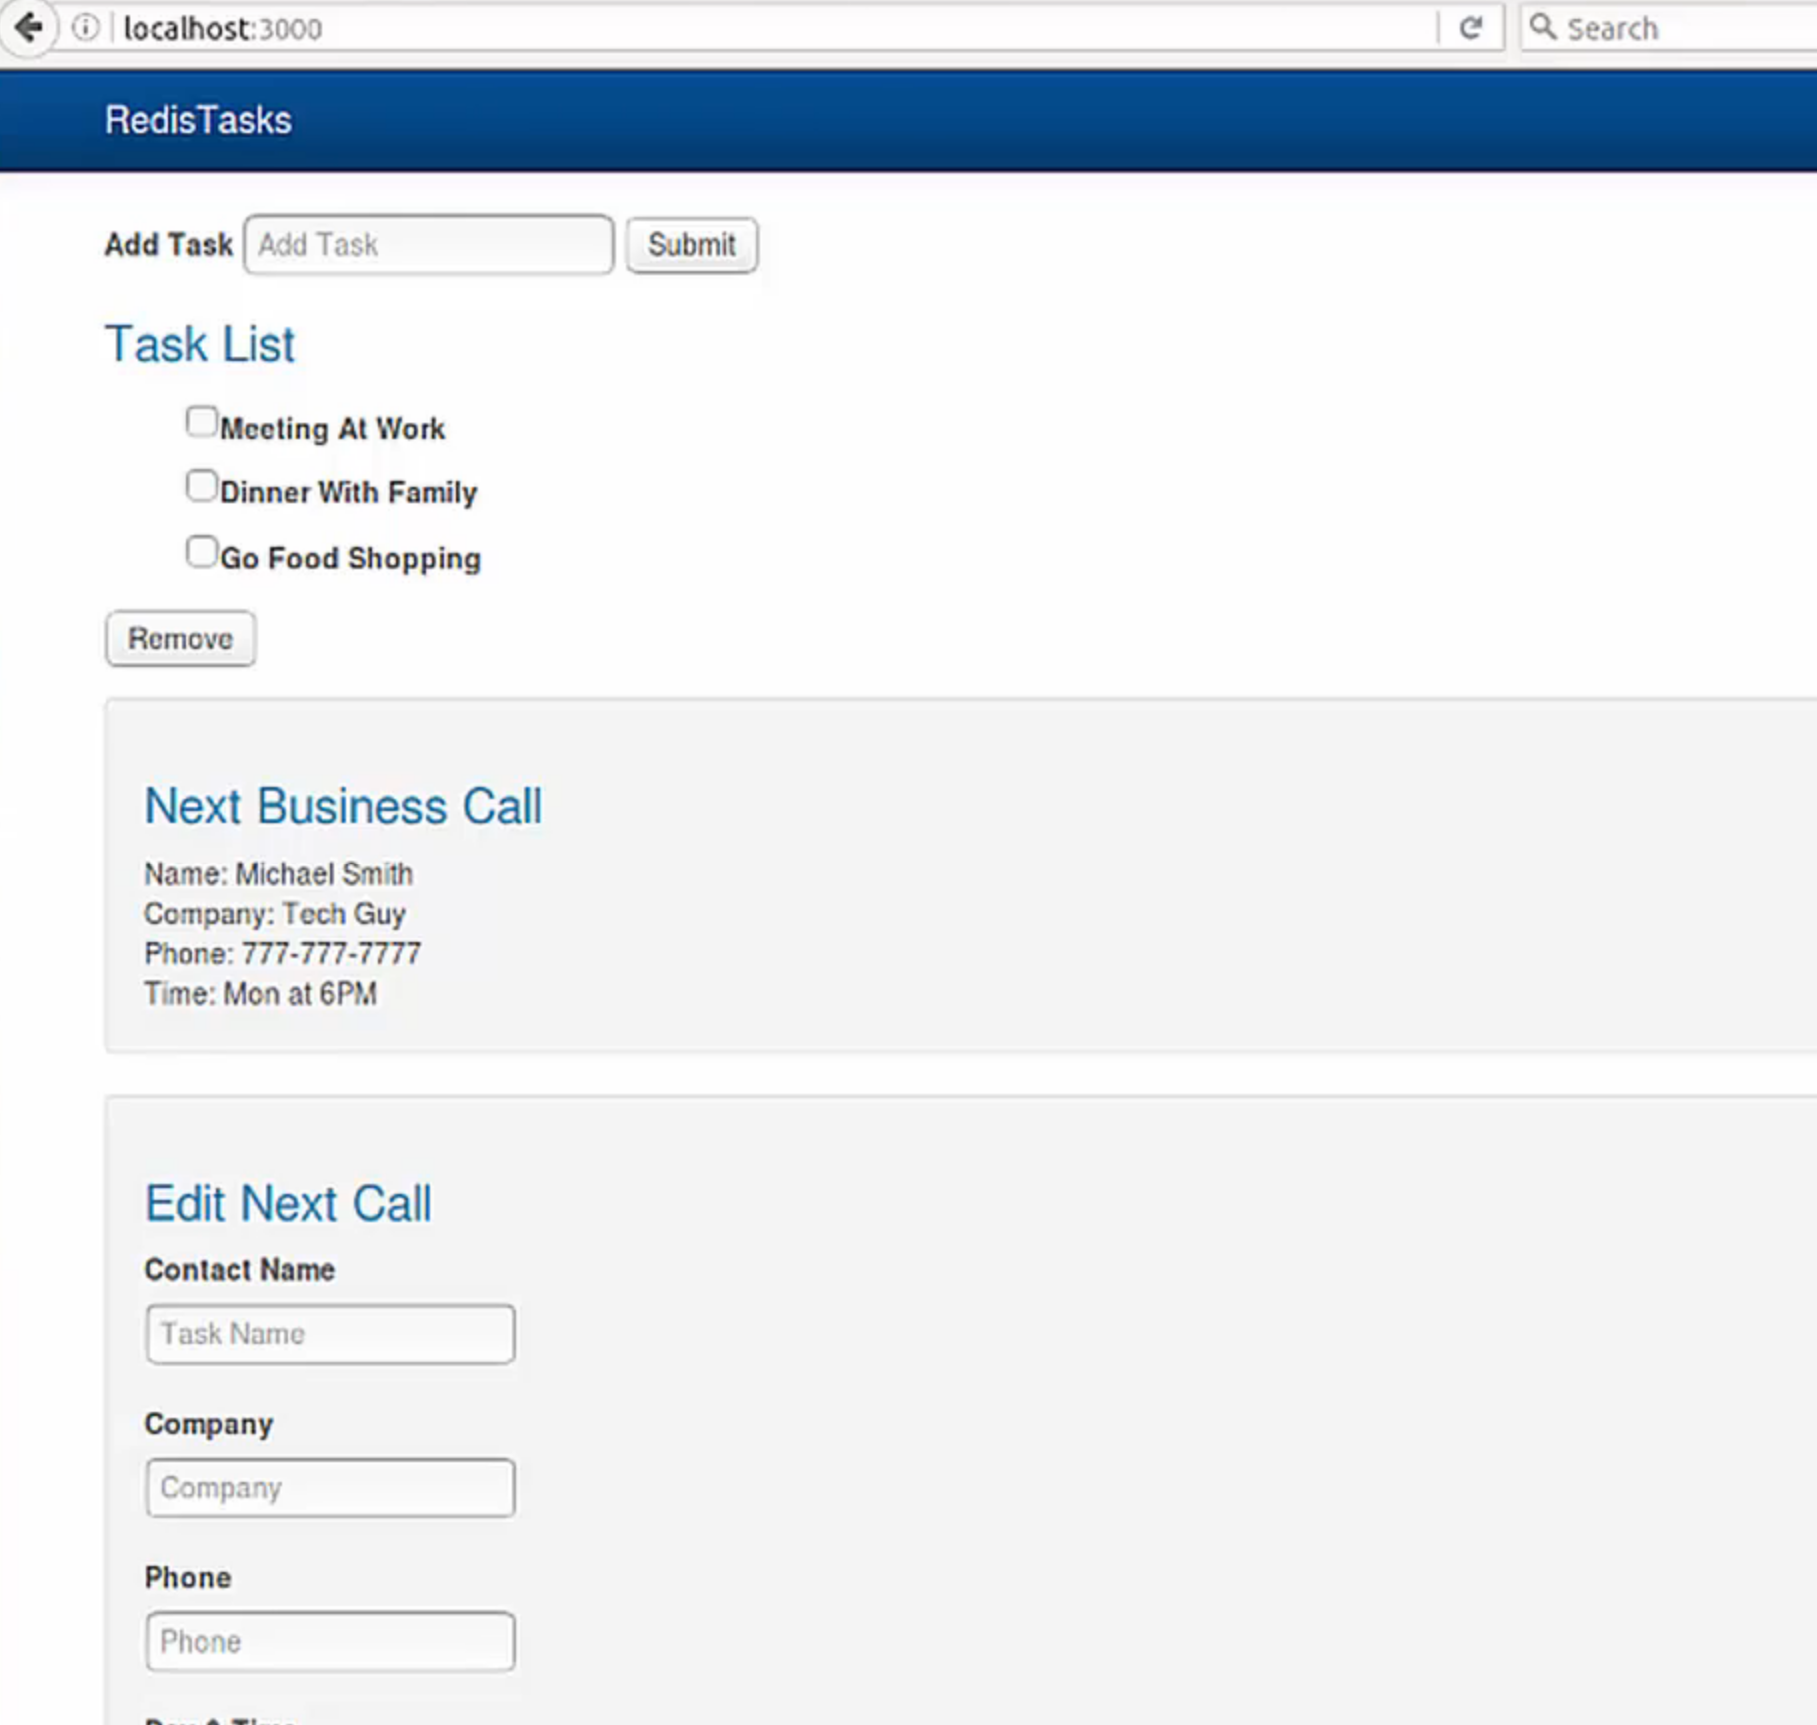Screen dimensions: 1817x1725
Task: Click the browser back arrow button
Action: pyautogui.click(x=28, y=27)
